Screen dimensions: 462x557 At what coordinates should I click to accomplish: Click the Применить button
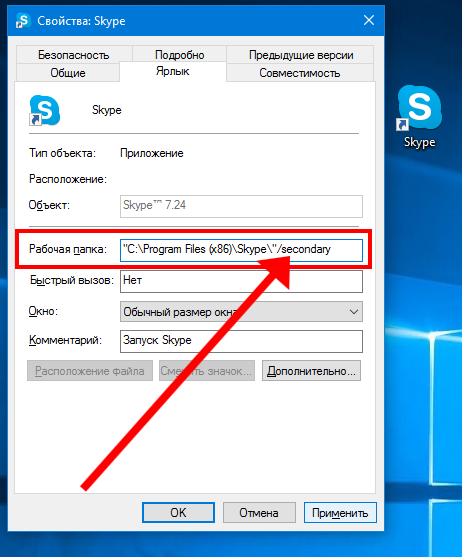pyautogui.click(x=340, y=512)
